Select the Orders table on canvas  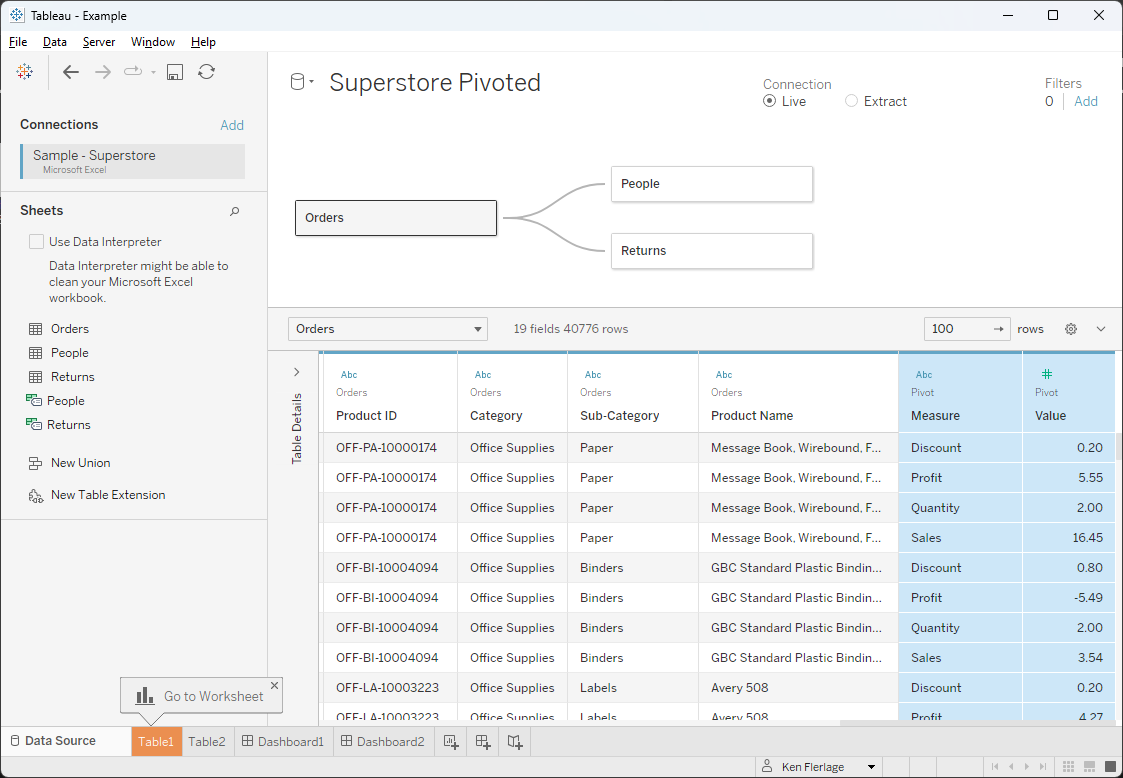(x=396, y=218)
